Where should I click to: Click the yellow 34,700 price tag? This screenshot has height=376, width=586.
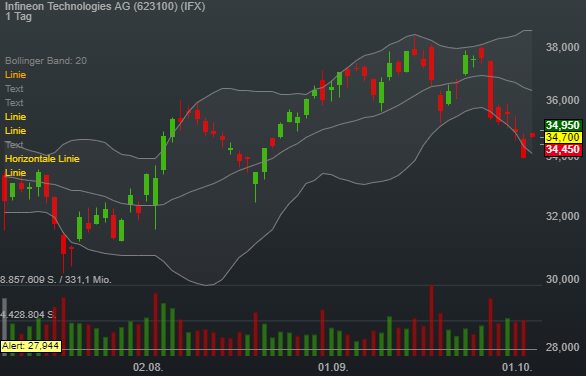[x=563, y=137]
